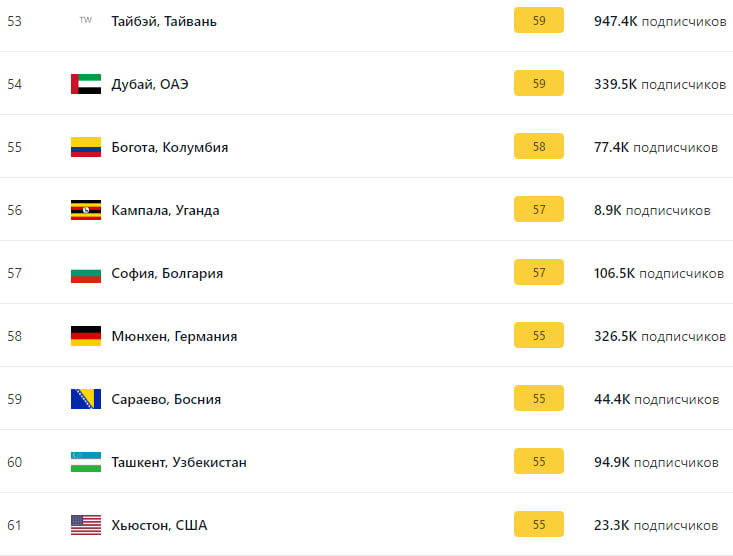This screenshot has width=733, height=556.
Task: Click the Bosnia flag icon beside Сараево
Action: (86, 399)
